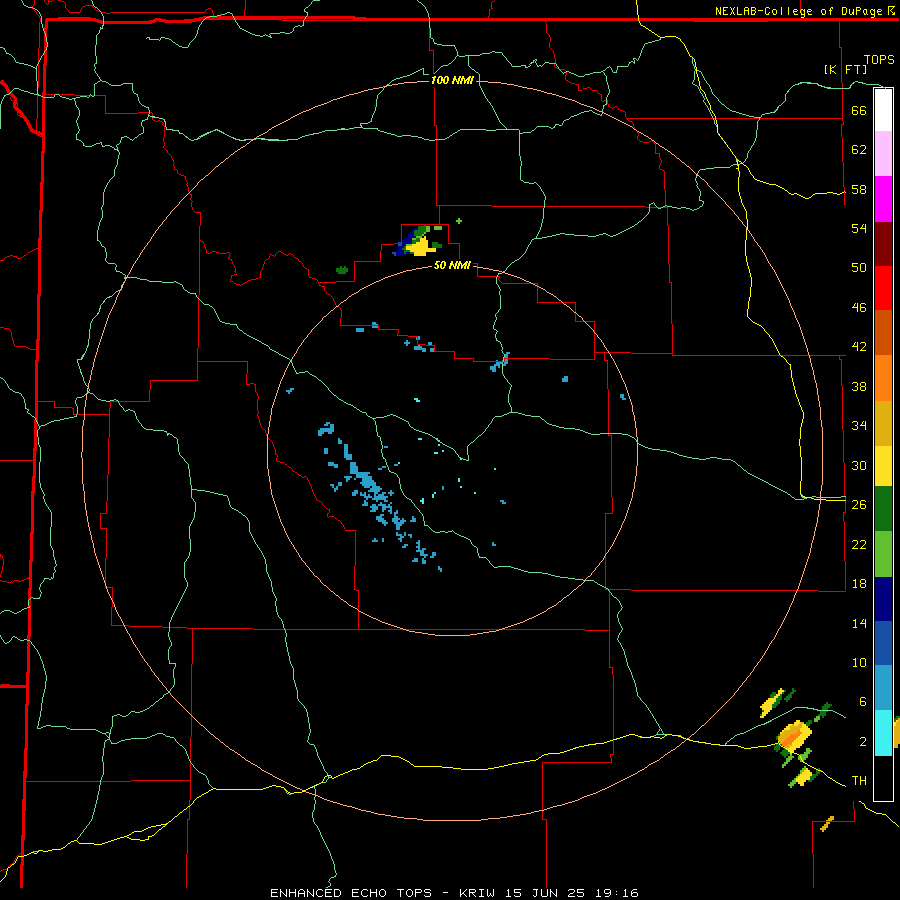This screenshot has height=900, width=900.
Task: Click the legend value 30
Action: coord(859,465)
